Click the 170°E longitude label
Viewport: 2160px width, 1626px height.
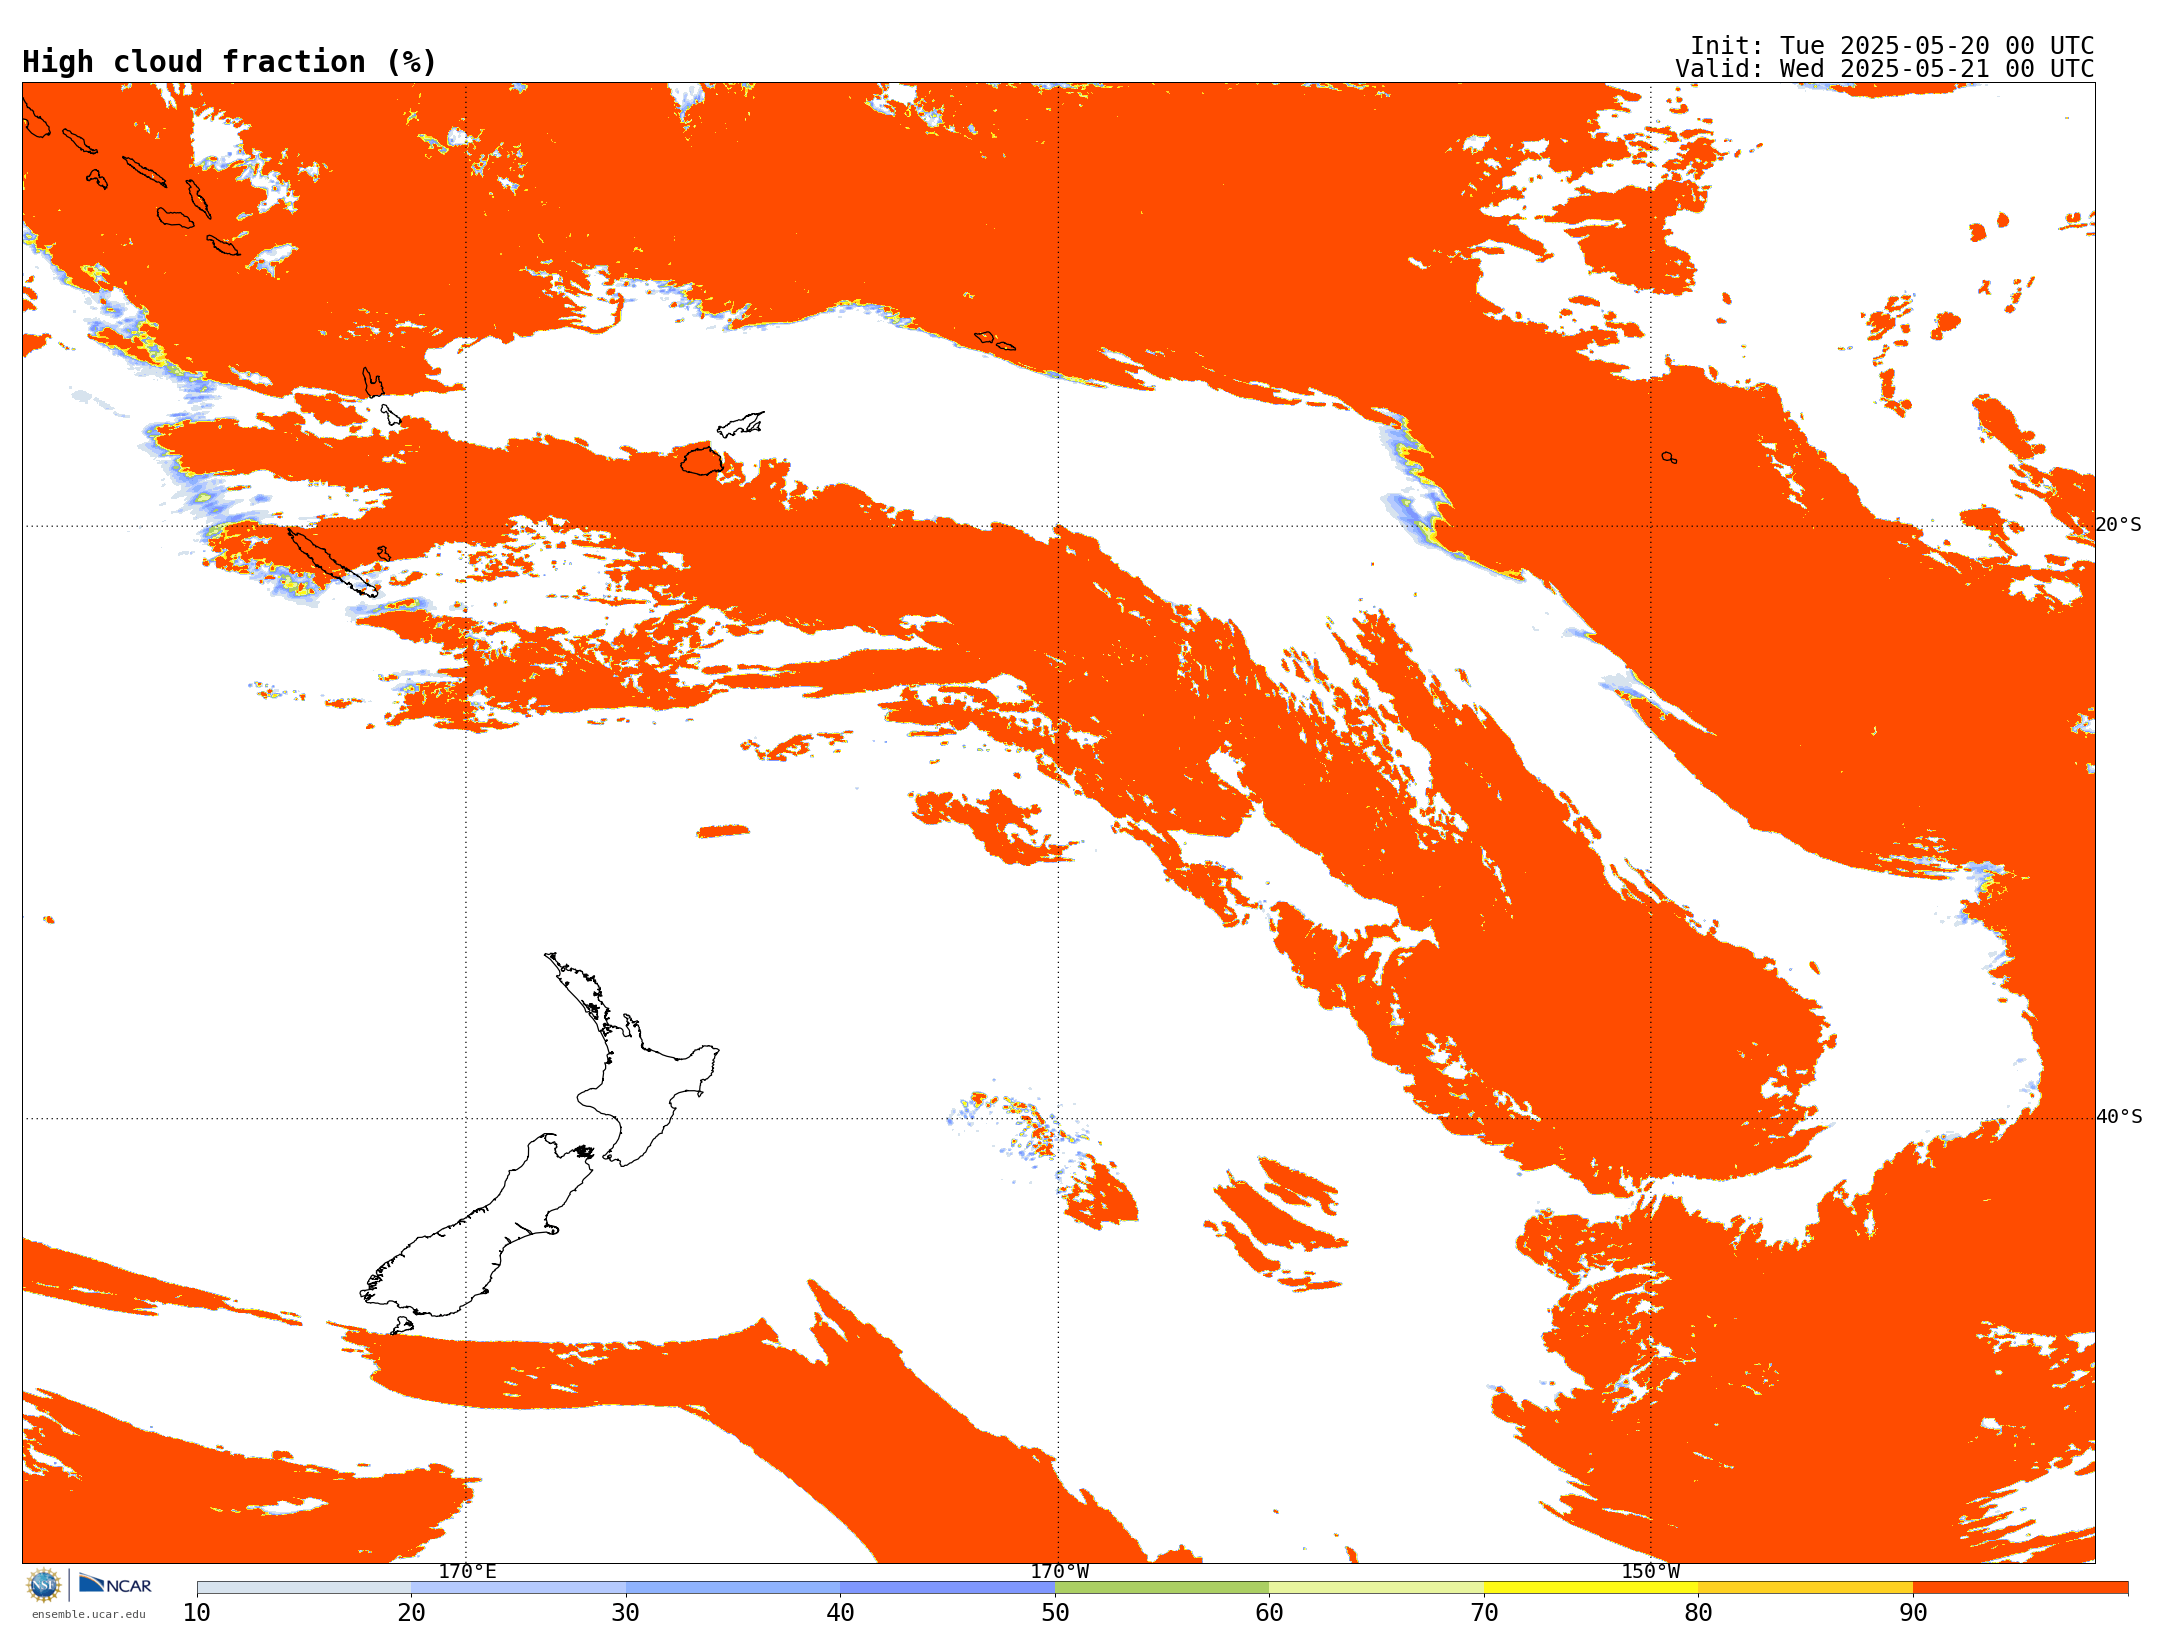467,1571
